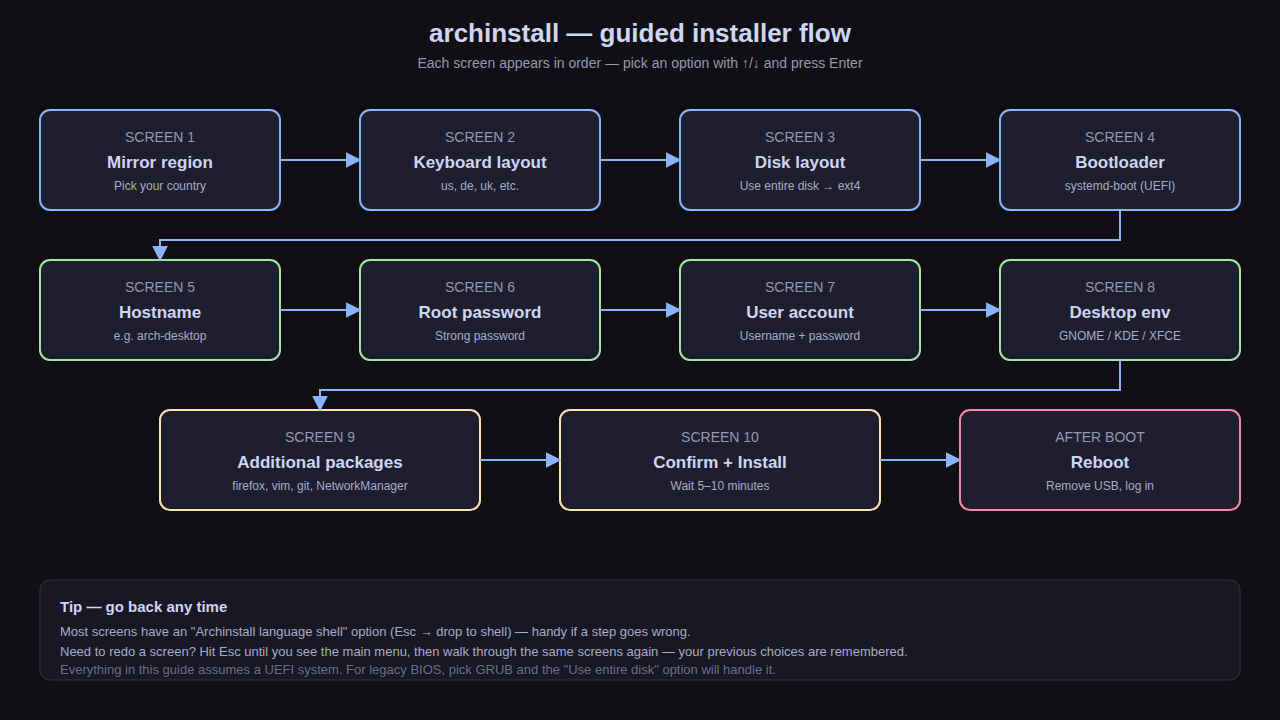Select the Reboot after-boot box
This screenshot has height=720, width=1280.
pos(1100,460)
